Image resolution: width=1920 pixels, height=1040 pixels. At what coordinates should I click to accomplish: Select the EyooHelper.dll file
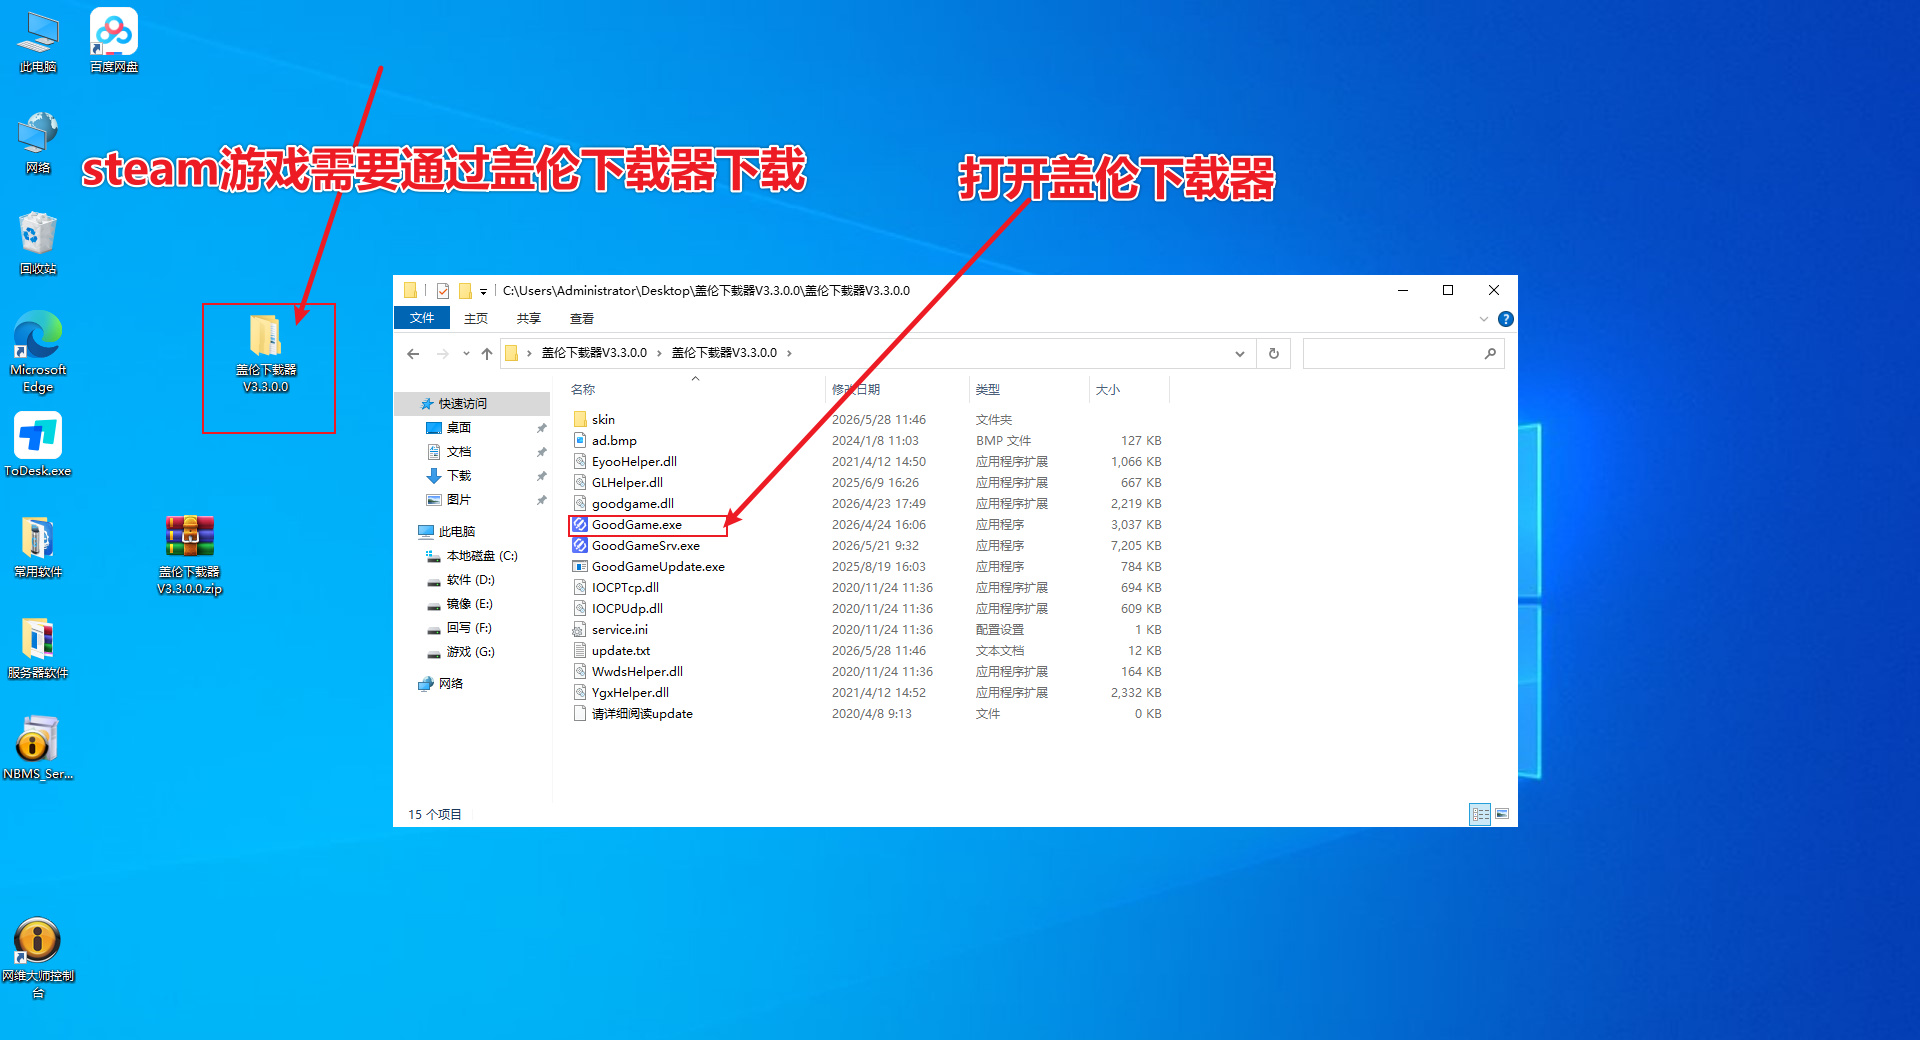[x=634, y=462]
